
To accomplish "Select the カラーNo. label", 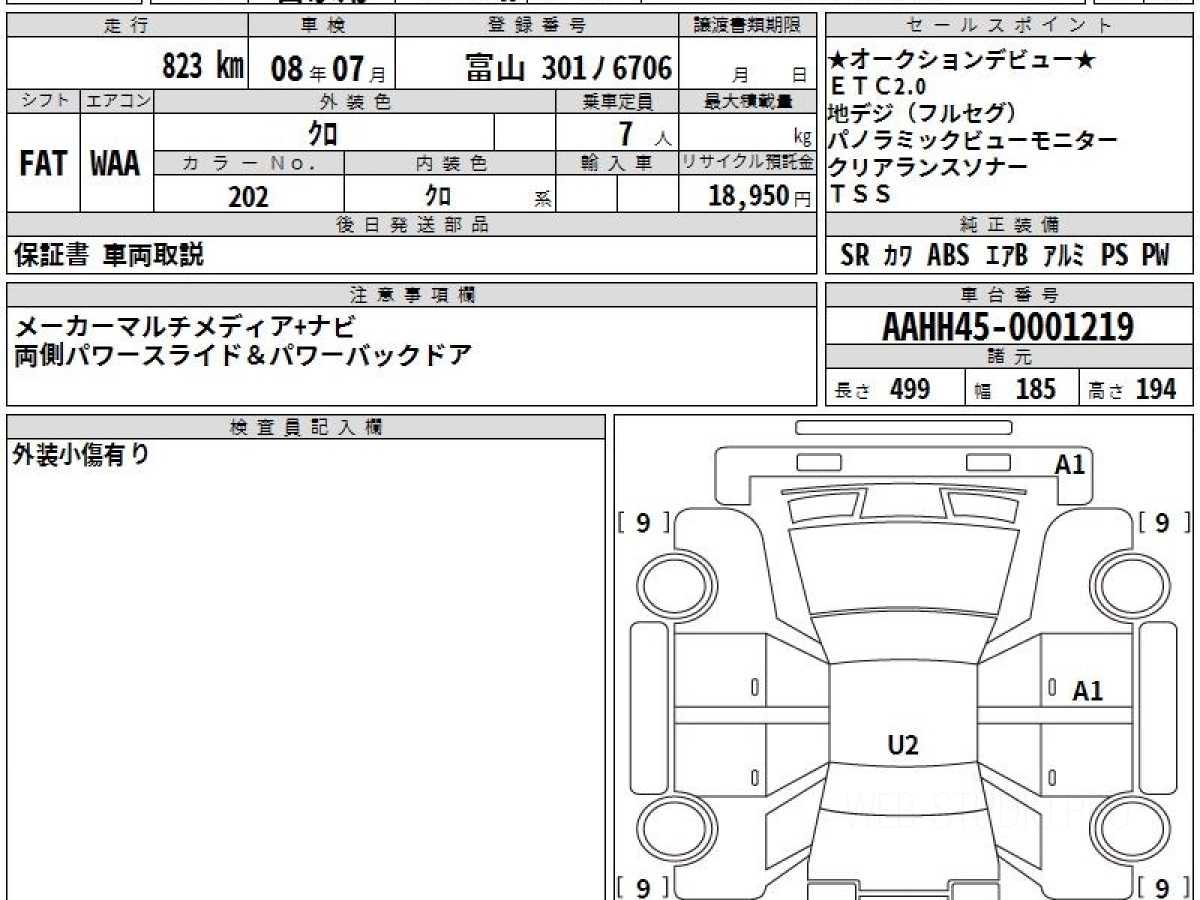I will (249, 163).
